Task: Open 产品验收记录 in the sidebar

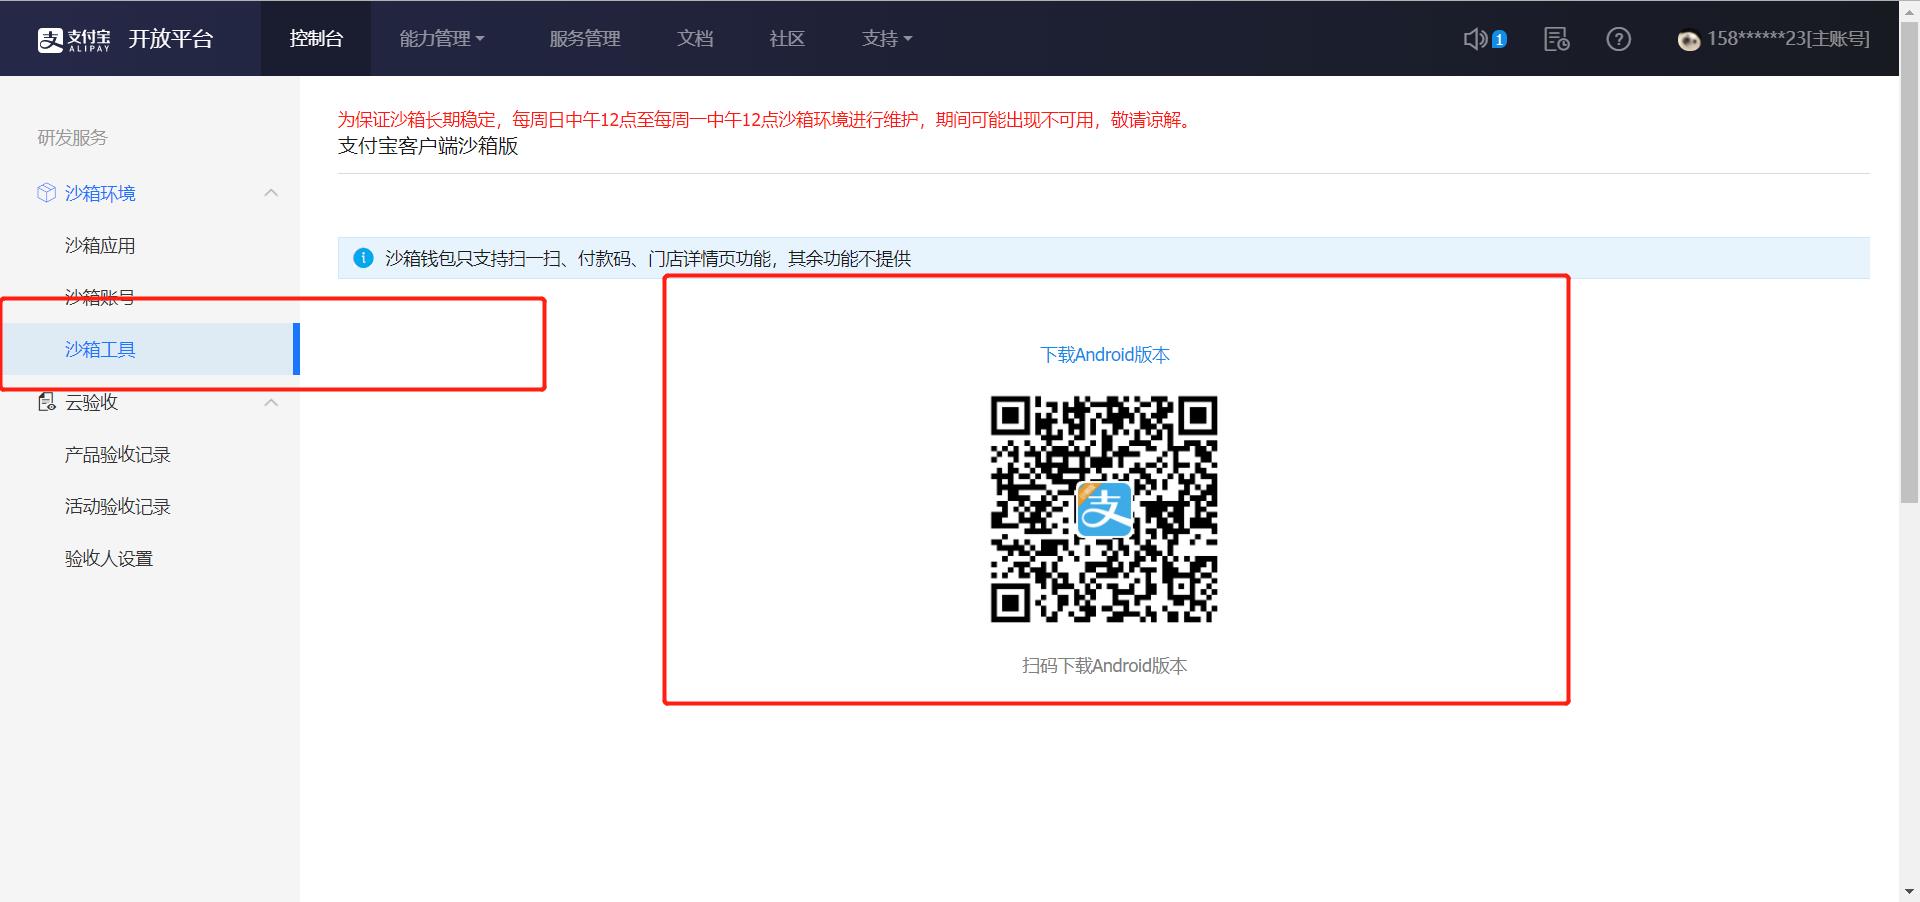Action: tap(118, 454)
